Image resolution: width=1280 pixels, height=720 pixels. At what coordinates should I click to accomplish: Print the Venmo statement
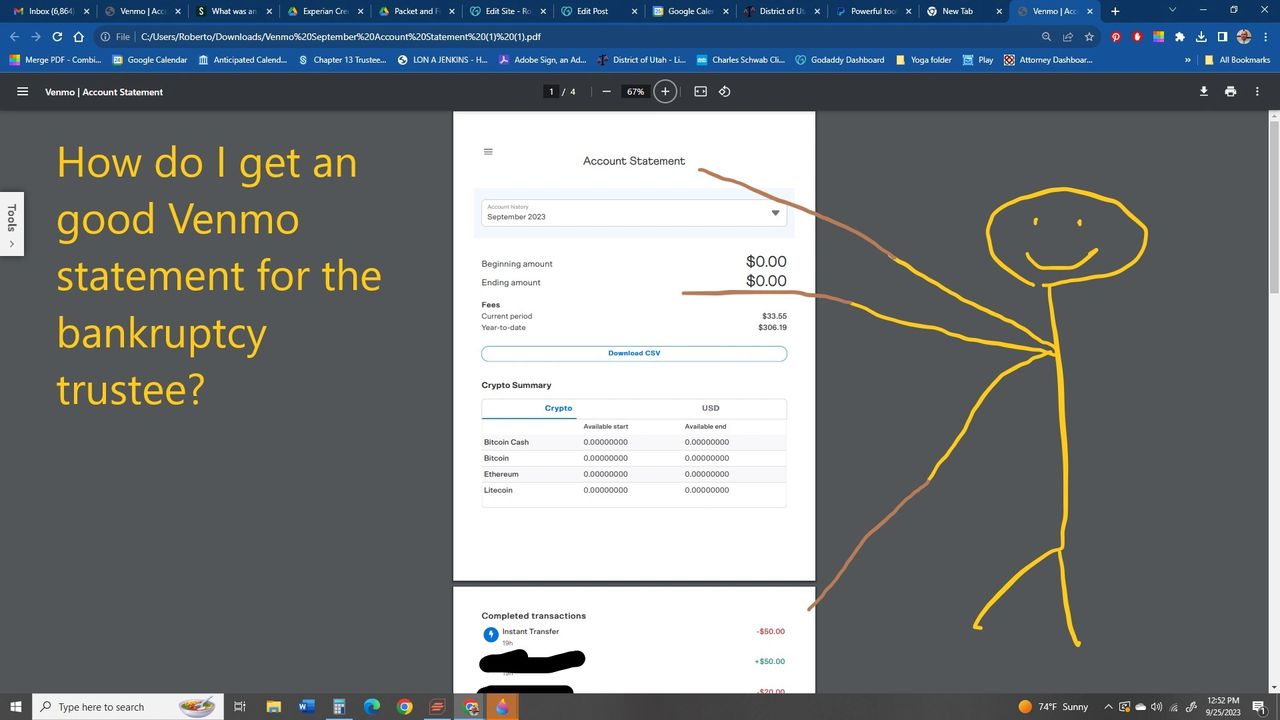tap(1230, 92)
